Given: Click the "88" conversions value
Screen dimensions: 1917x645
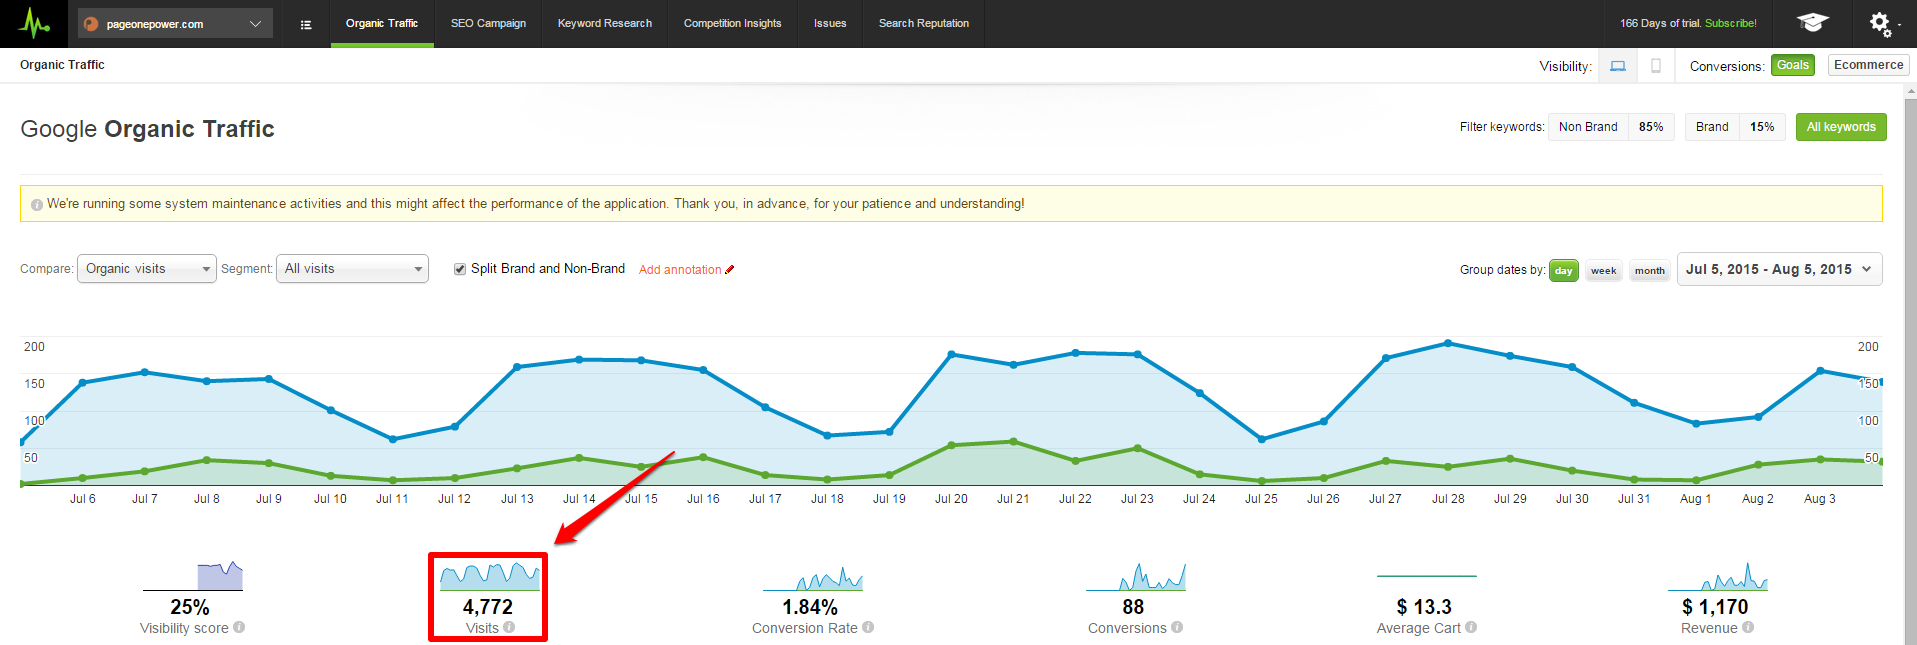Looking at the screenshot, I should [x=1133, y=607].
